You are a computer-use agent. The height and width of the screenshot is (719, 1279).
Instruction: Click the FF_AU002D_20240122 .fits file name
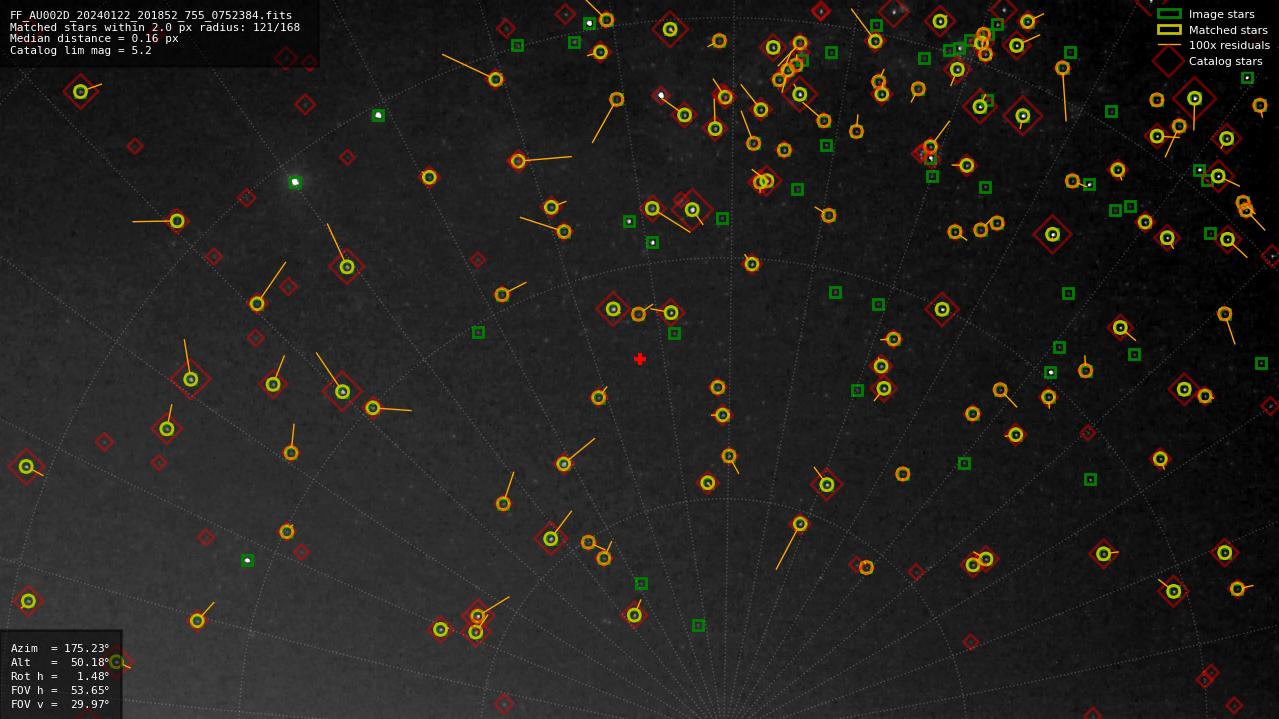151,16
